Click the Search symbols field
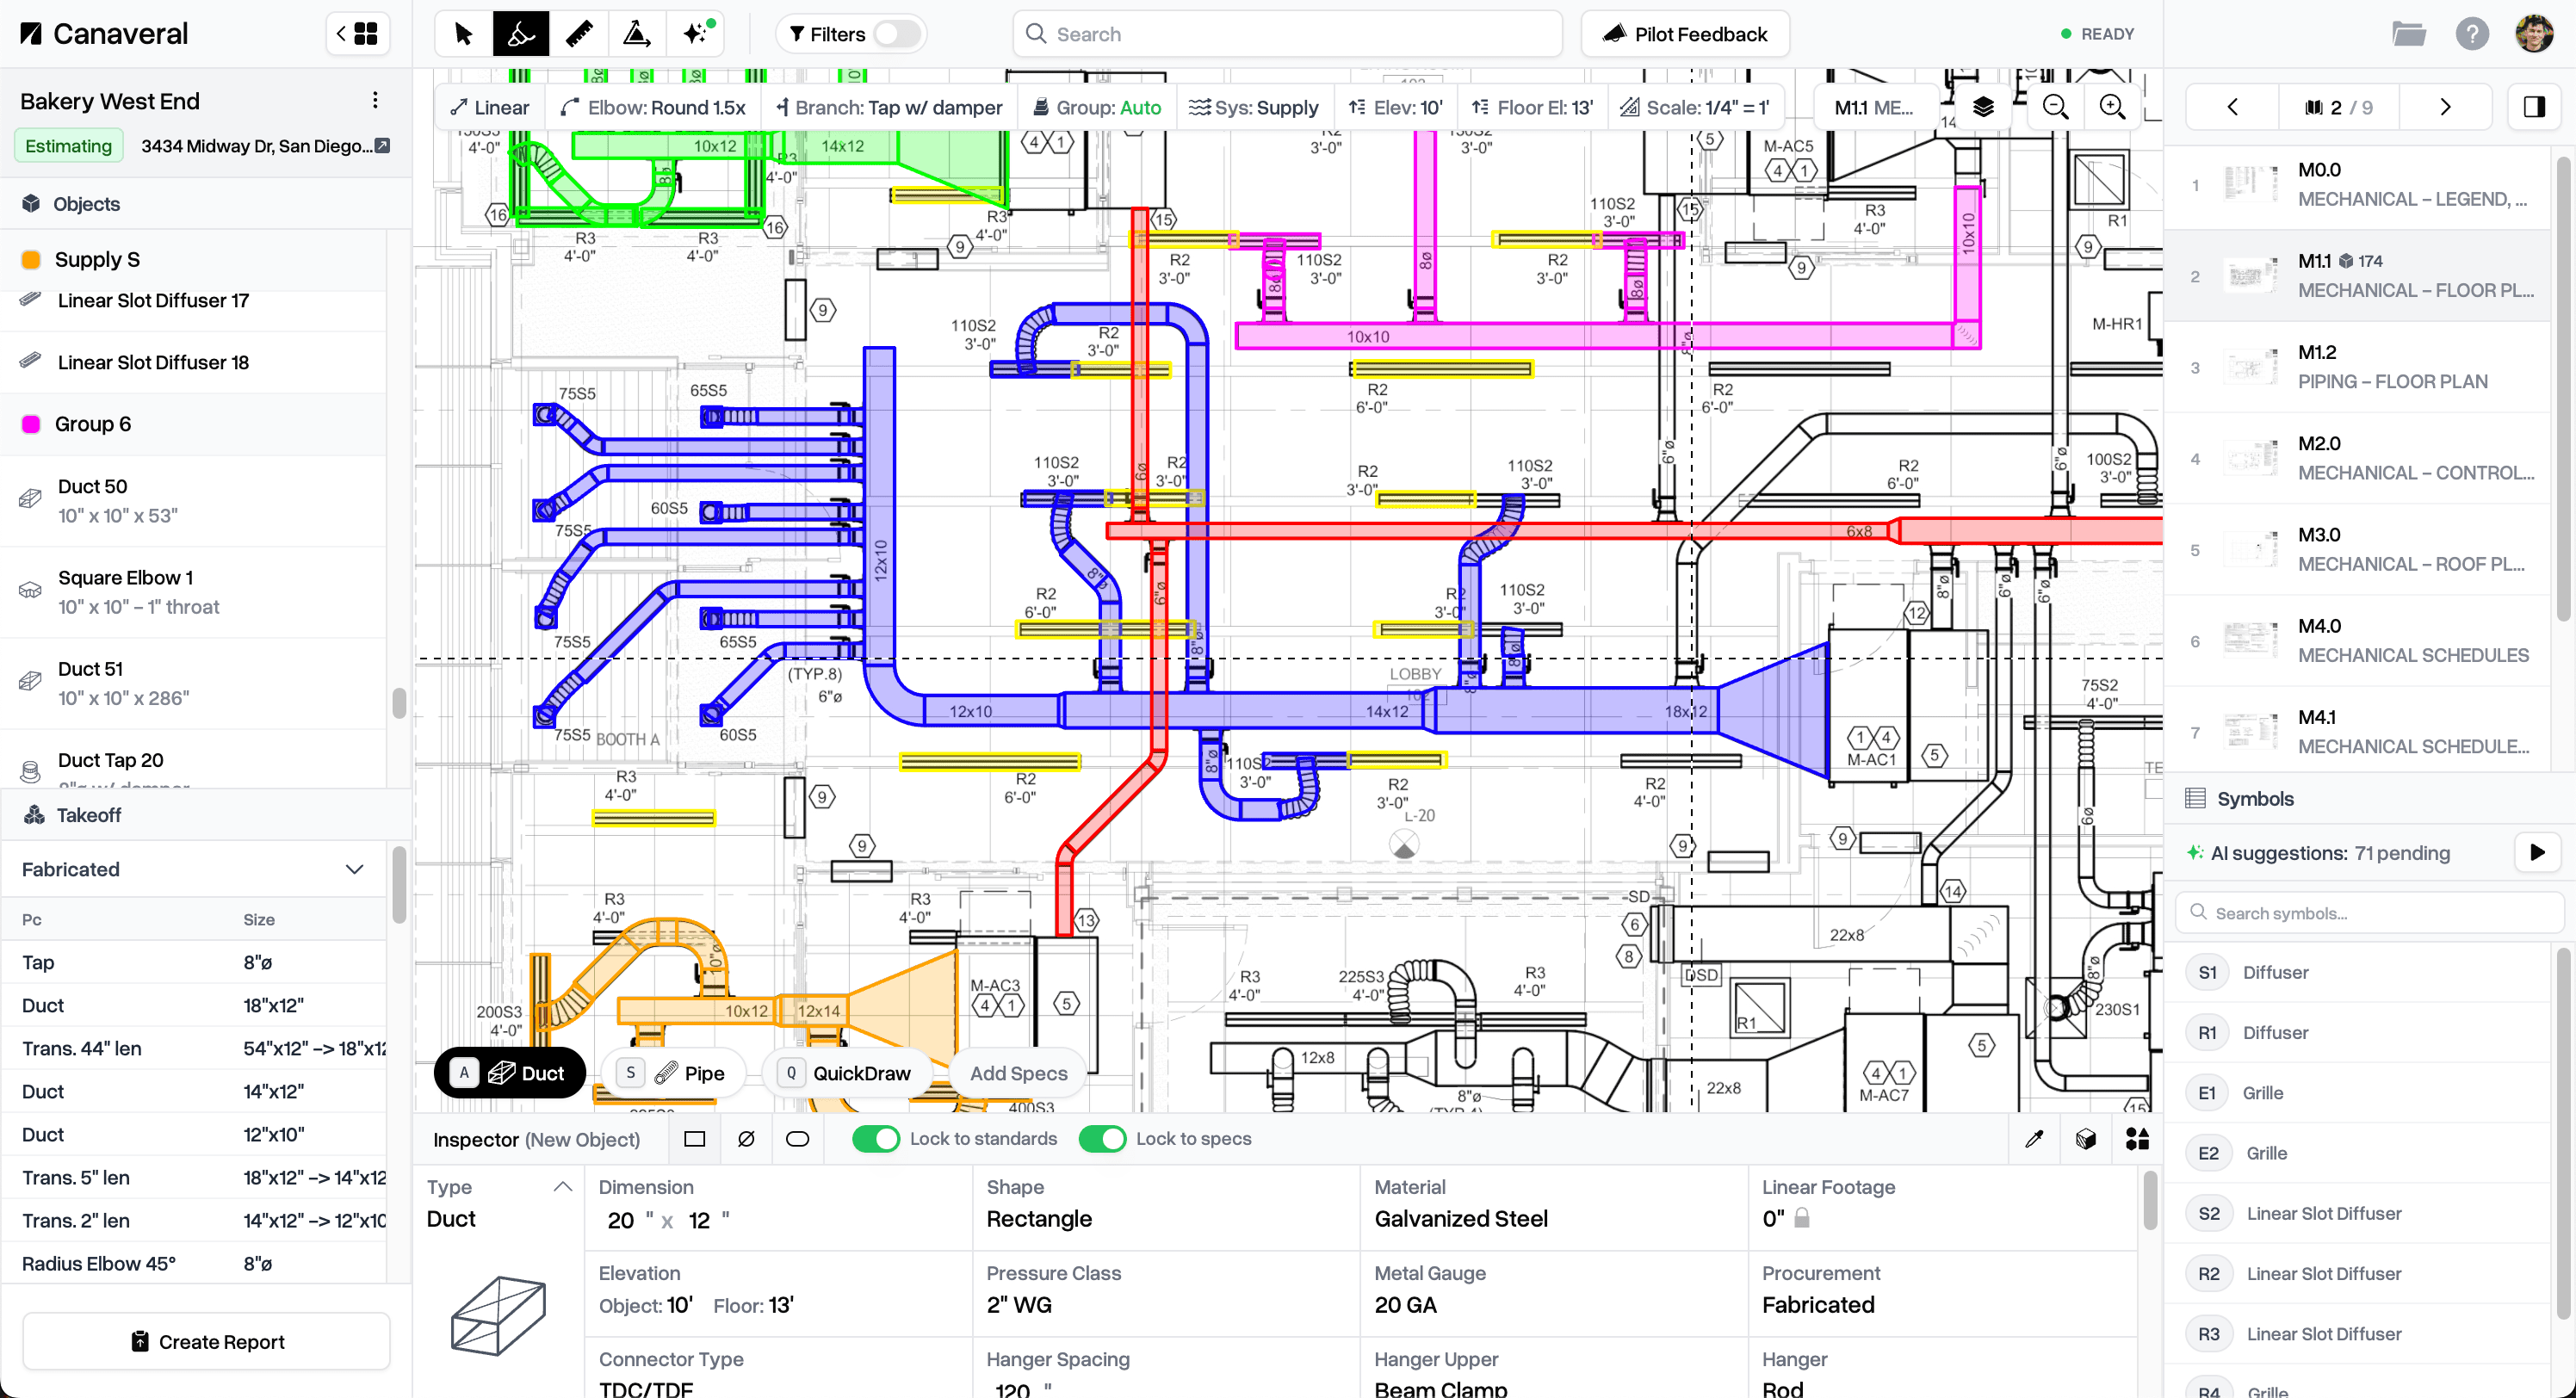Screen dimensions: 2576x1398 click(x=2370, y=913)
